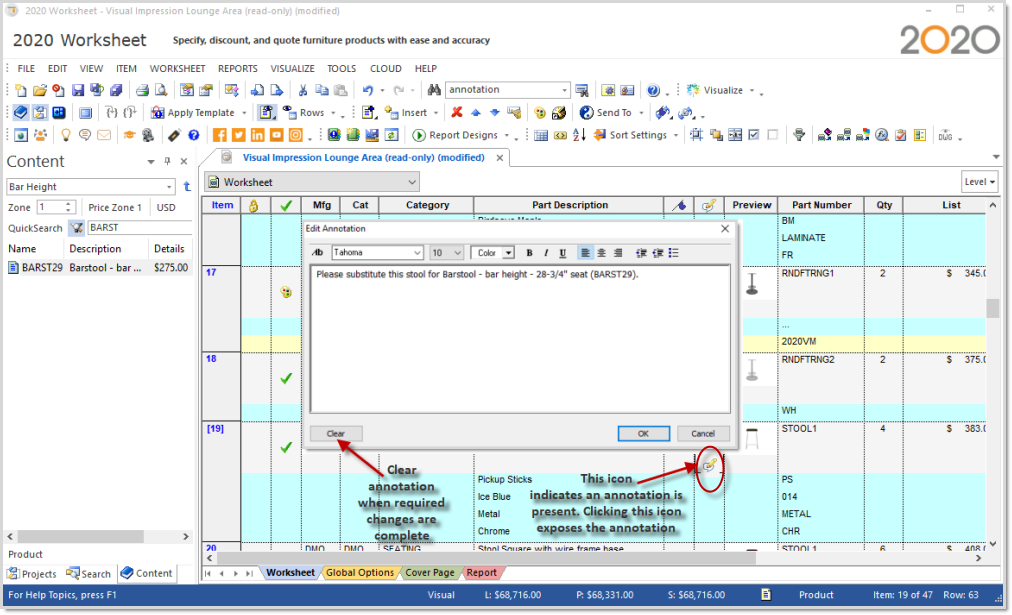The image size is (1012, 615).
Task: Click the Open folder icon
Action: coord(40,90)
